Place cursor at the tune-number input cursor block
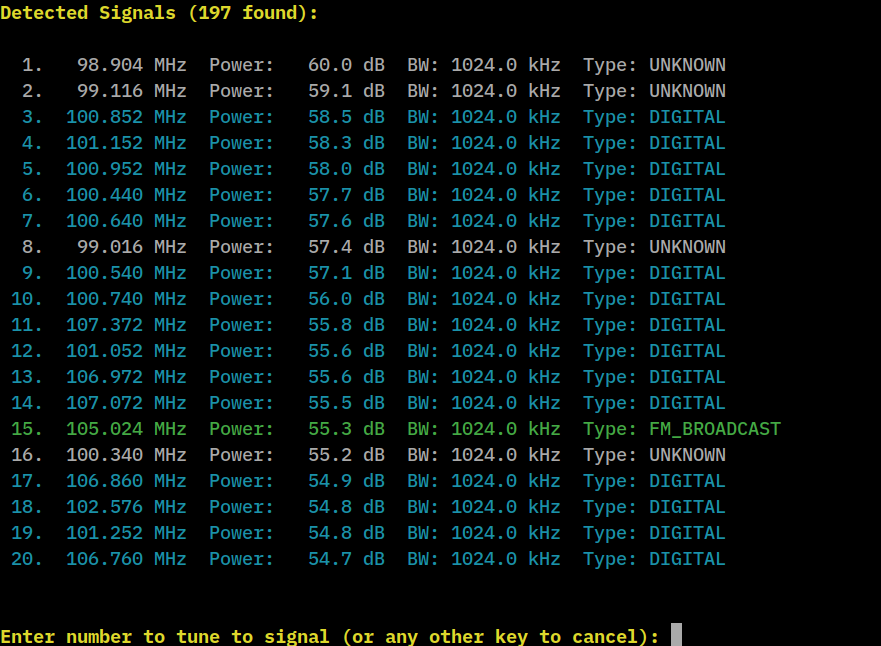The image size is (881, 646). coord(676,636)
